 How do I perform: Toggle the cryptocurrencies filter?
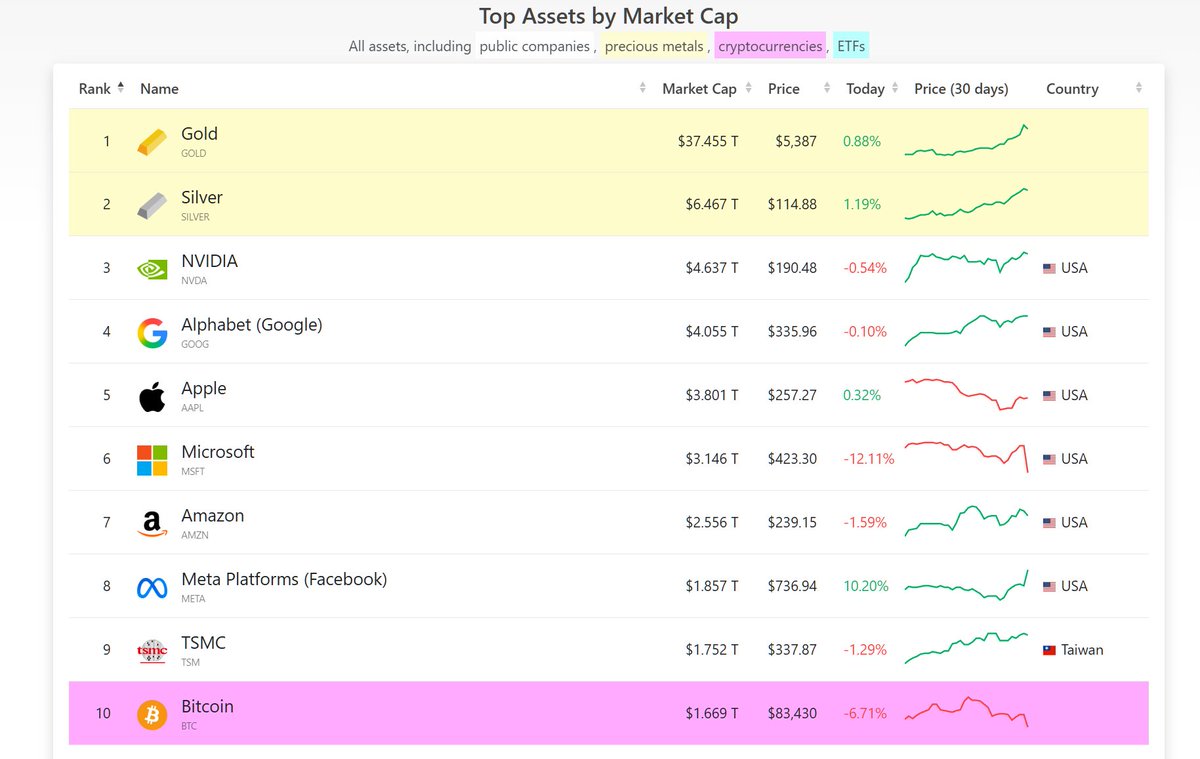click(x=770, y=46)
